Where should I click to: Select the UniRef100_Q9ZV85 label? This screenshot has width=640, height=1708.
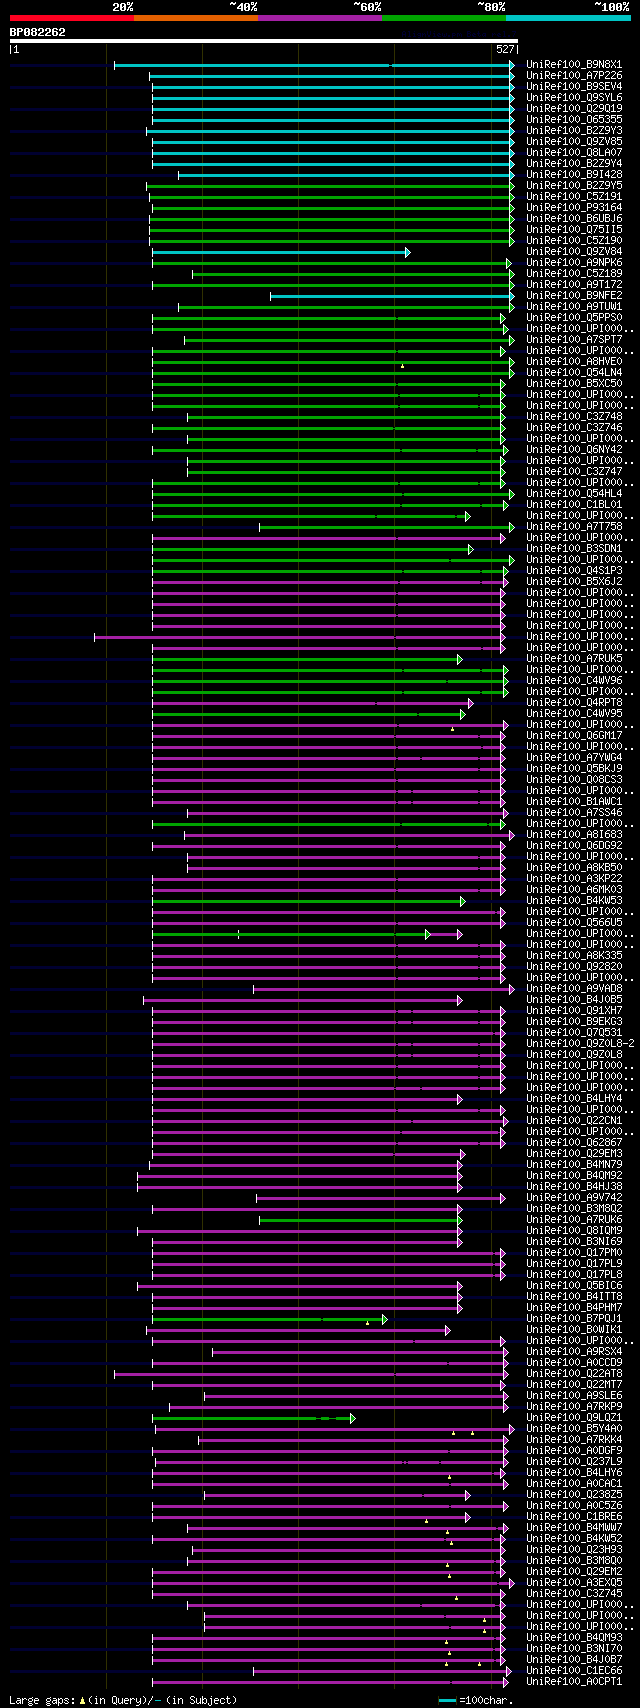[574, 142]
